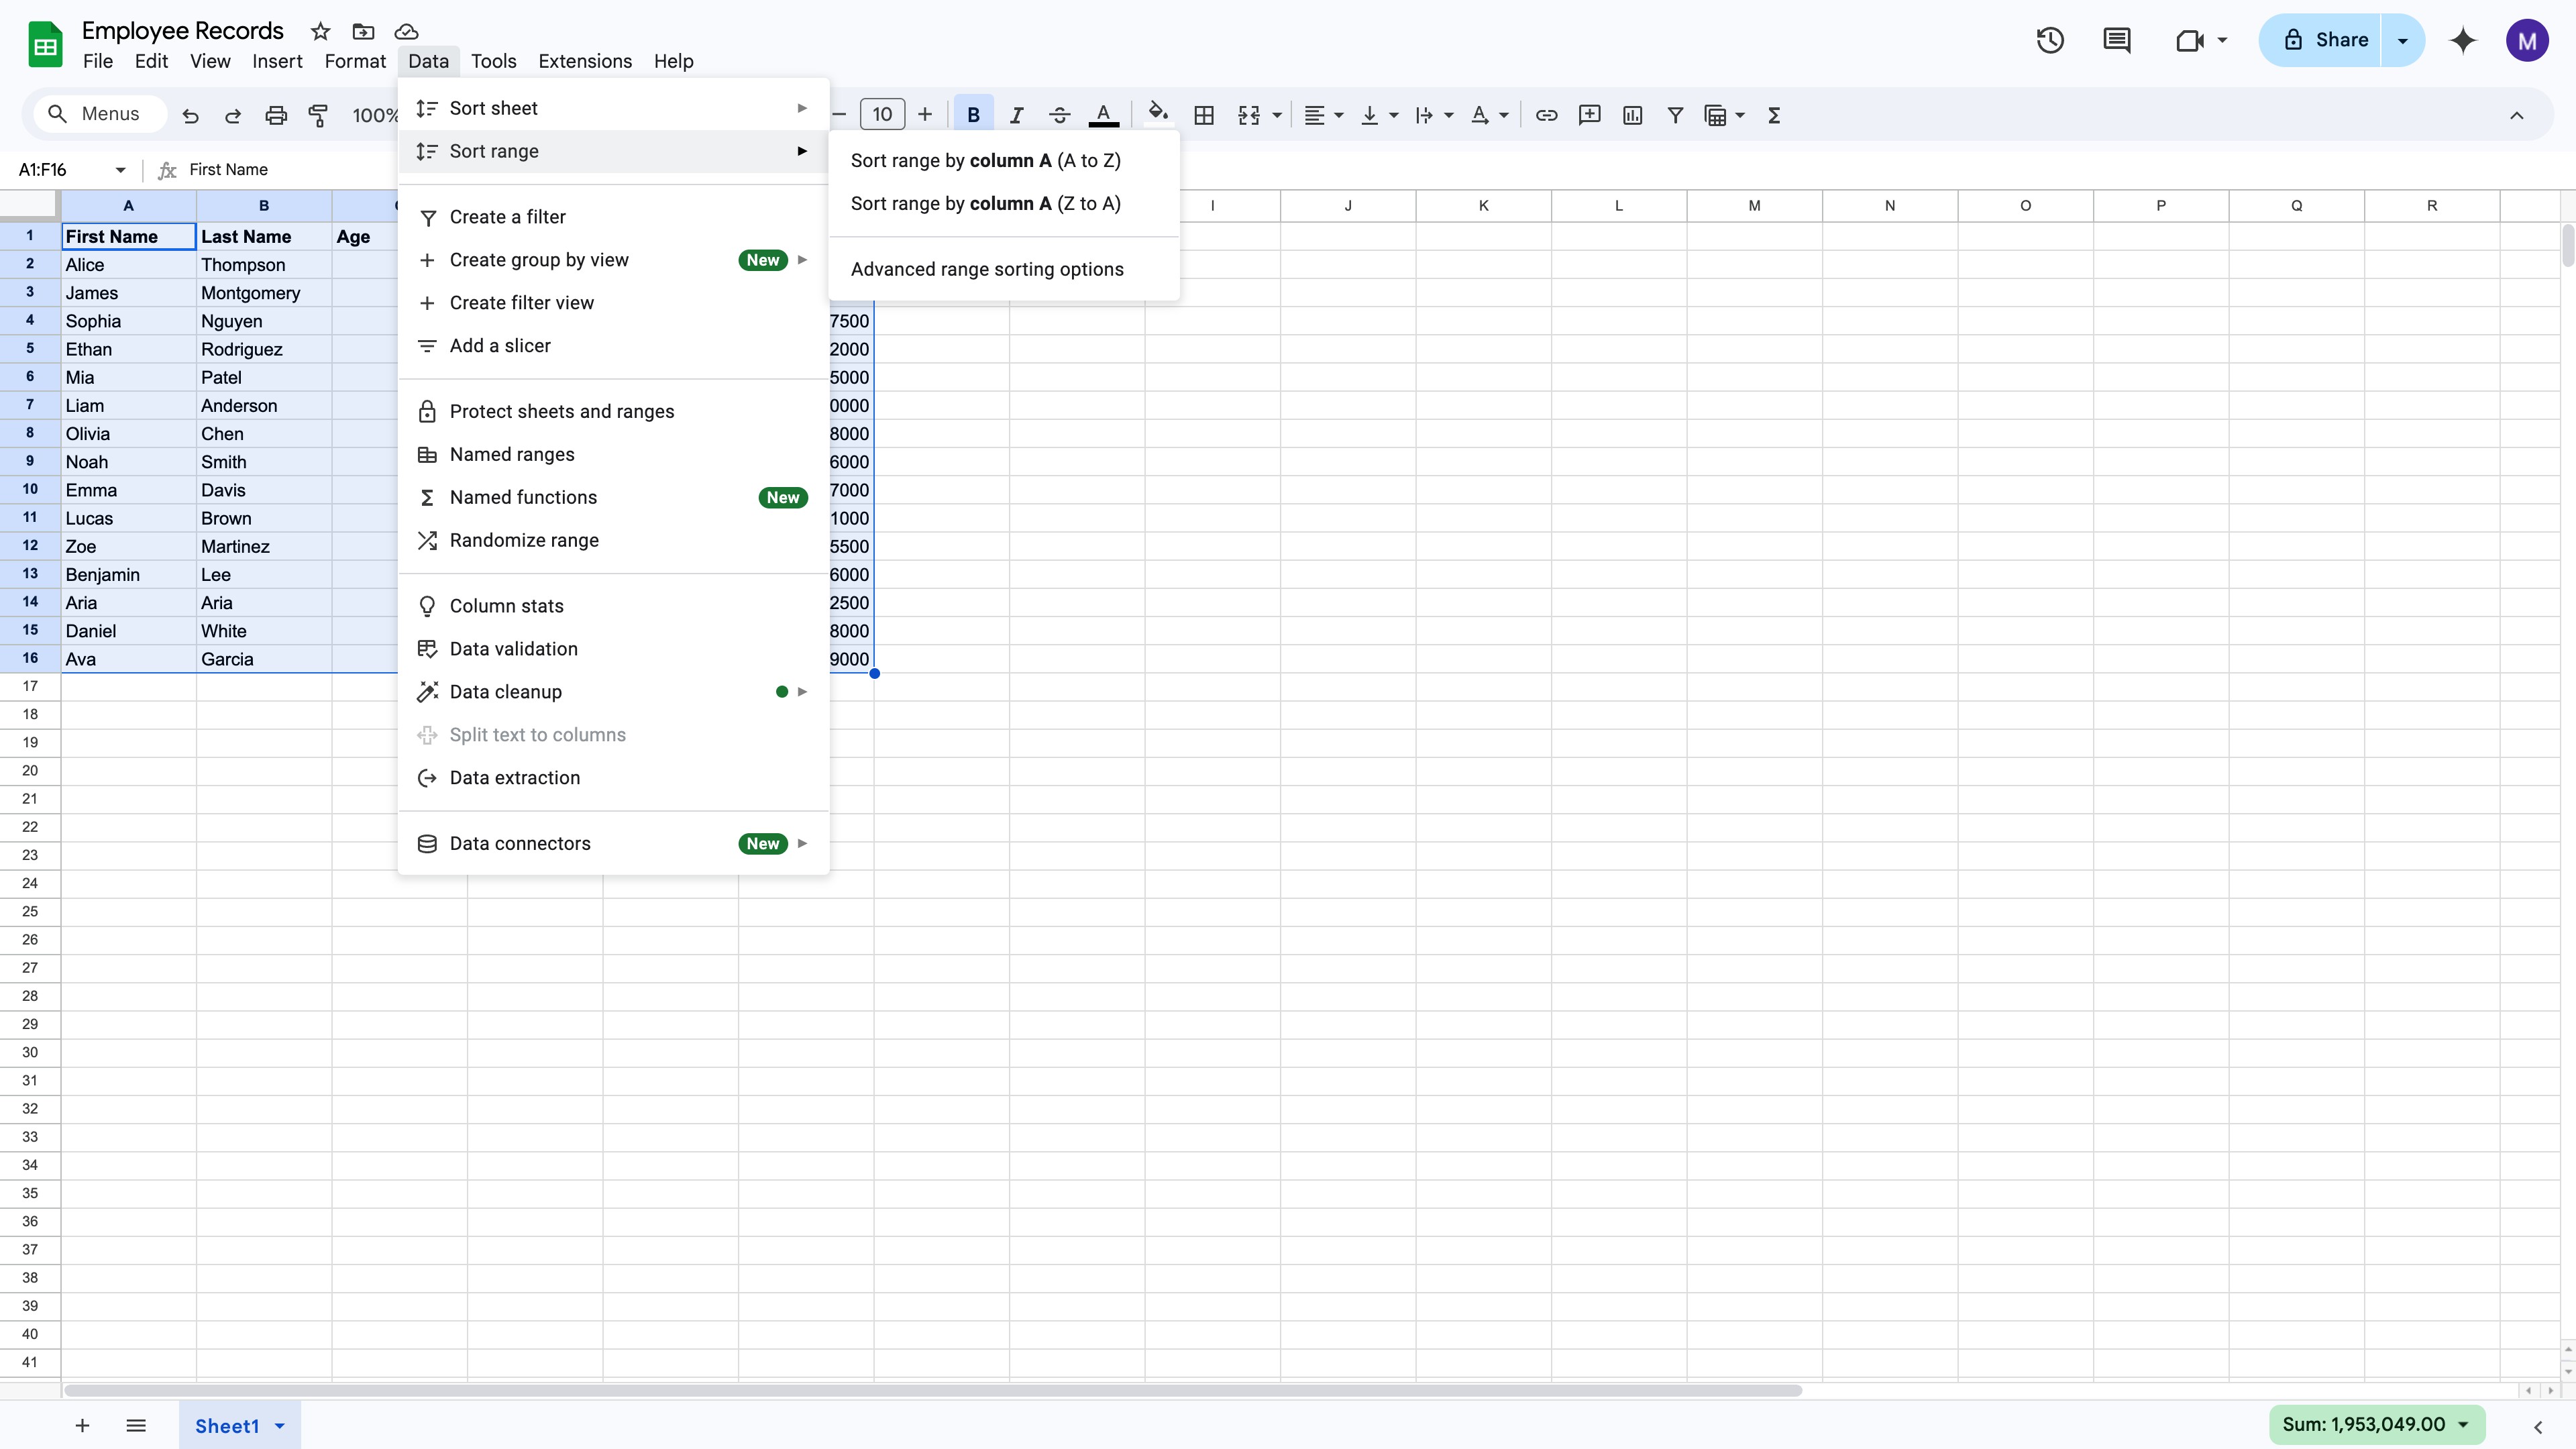The height and width of the screenshot is (1449, 2576).
Task: Open the zoom level dropdown 100%
Action: [374, 115]
